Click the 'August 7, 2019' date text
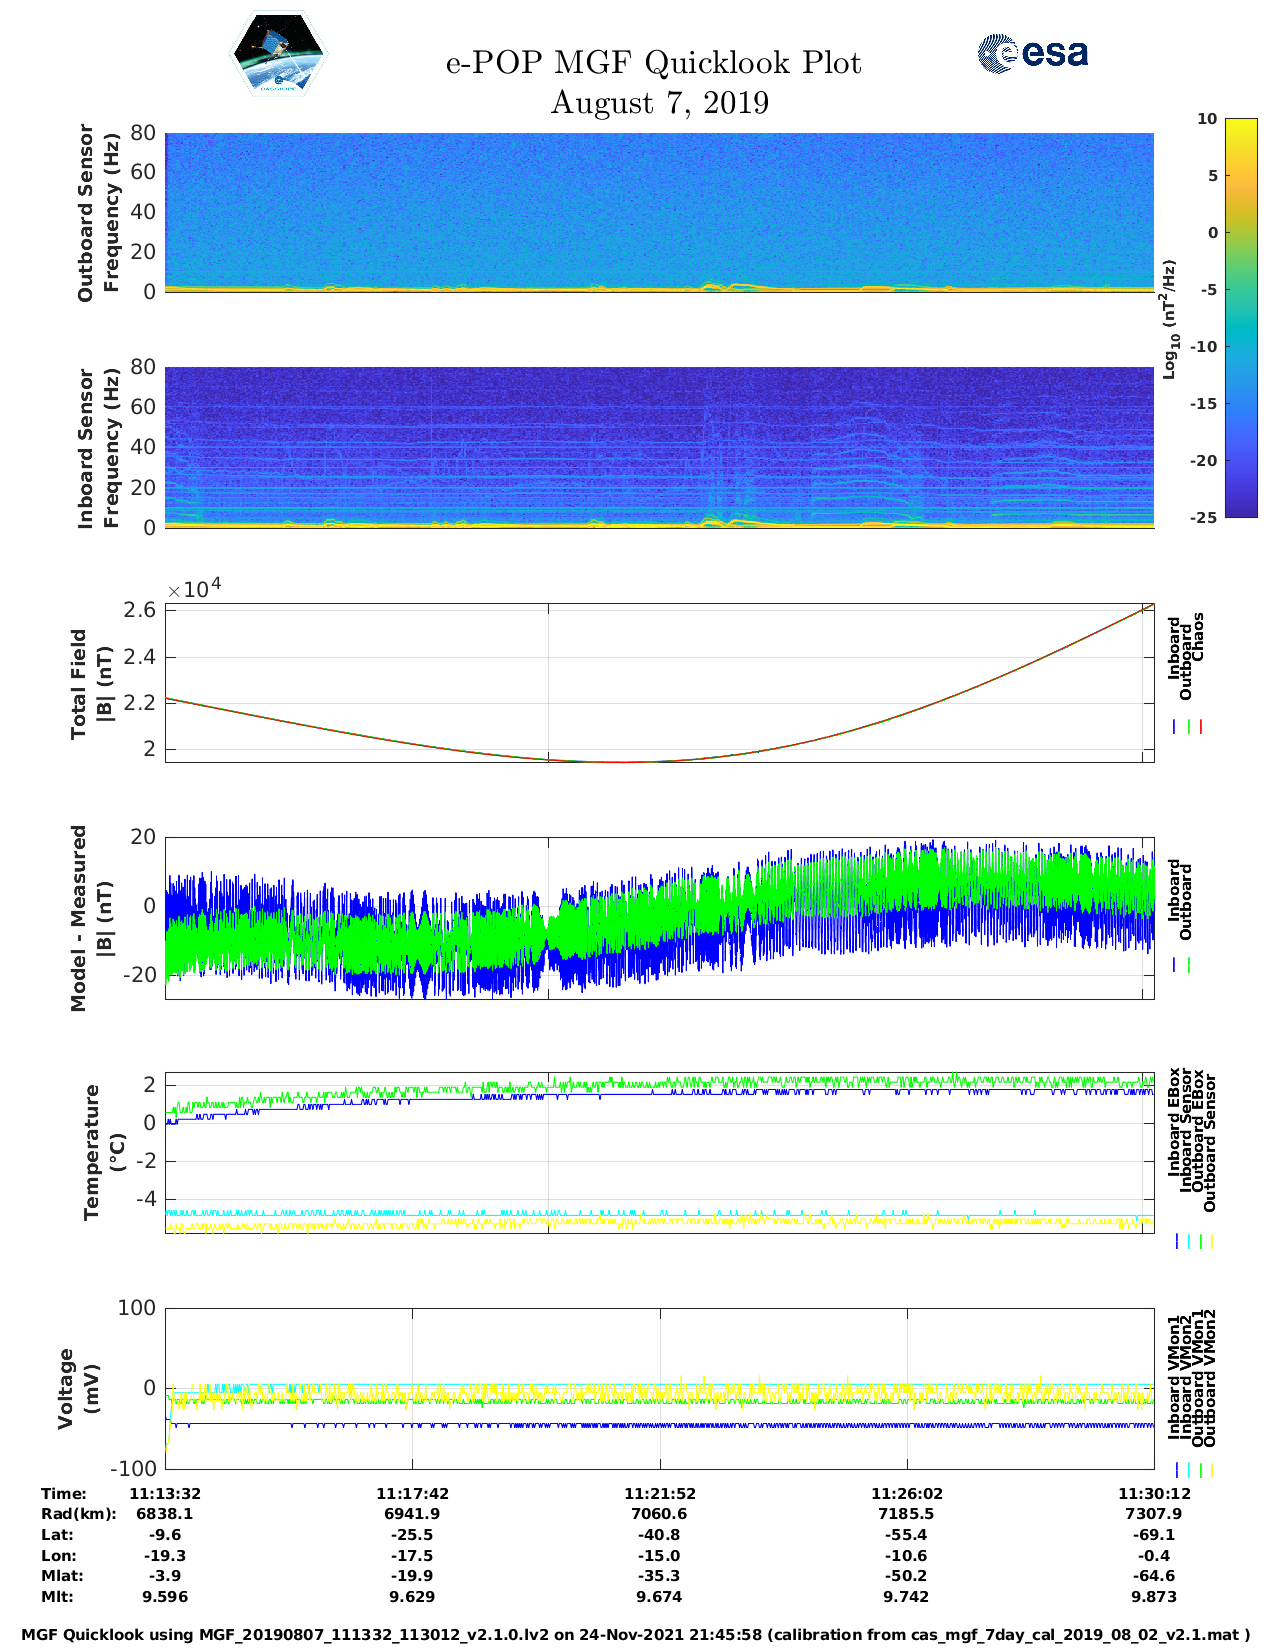1275x1650 pixels. (x=659, y=103)
